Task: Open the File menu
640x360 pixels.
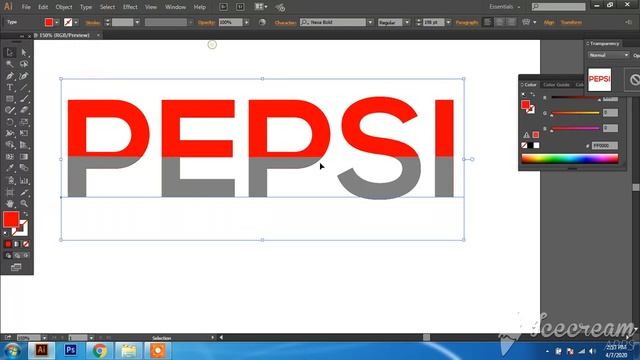Action: point(26,7)
